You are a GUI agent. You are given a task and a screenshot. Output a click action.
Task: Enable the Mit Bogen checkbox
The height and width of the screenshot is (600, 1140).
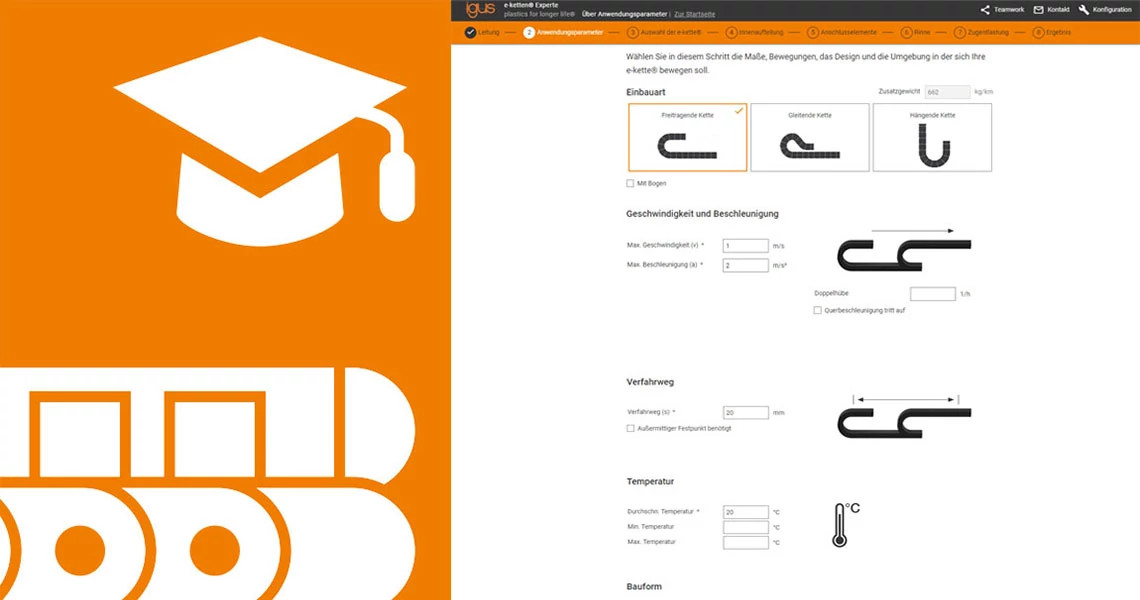point(630,184)
